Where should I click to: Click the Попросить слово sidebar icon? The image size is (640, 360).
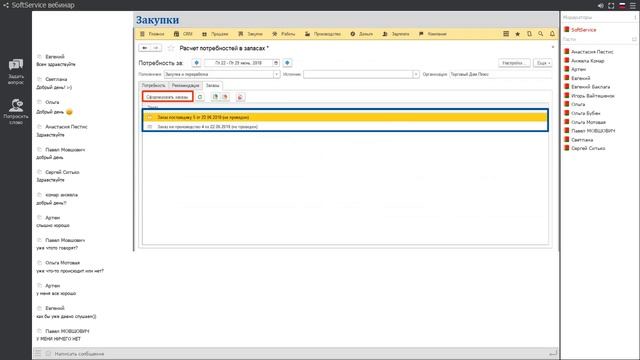[x=16, y=111]
